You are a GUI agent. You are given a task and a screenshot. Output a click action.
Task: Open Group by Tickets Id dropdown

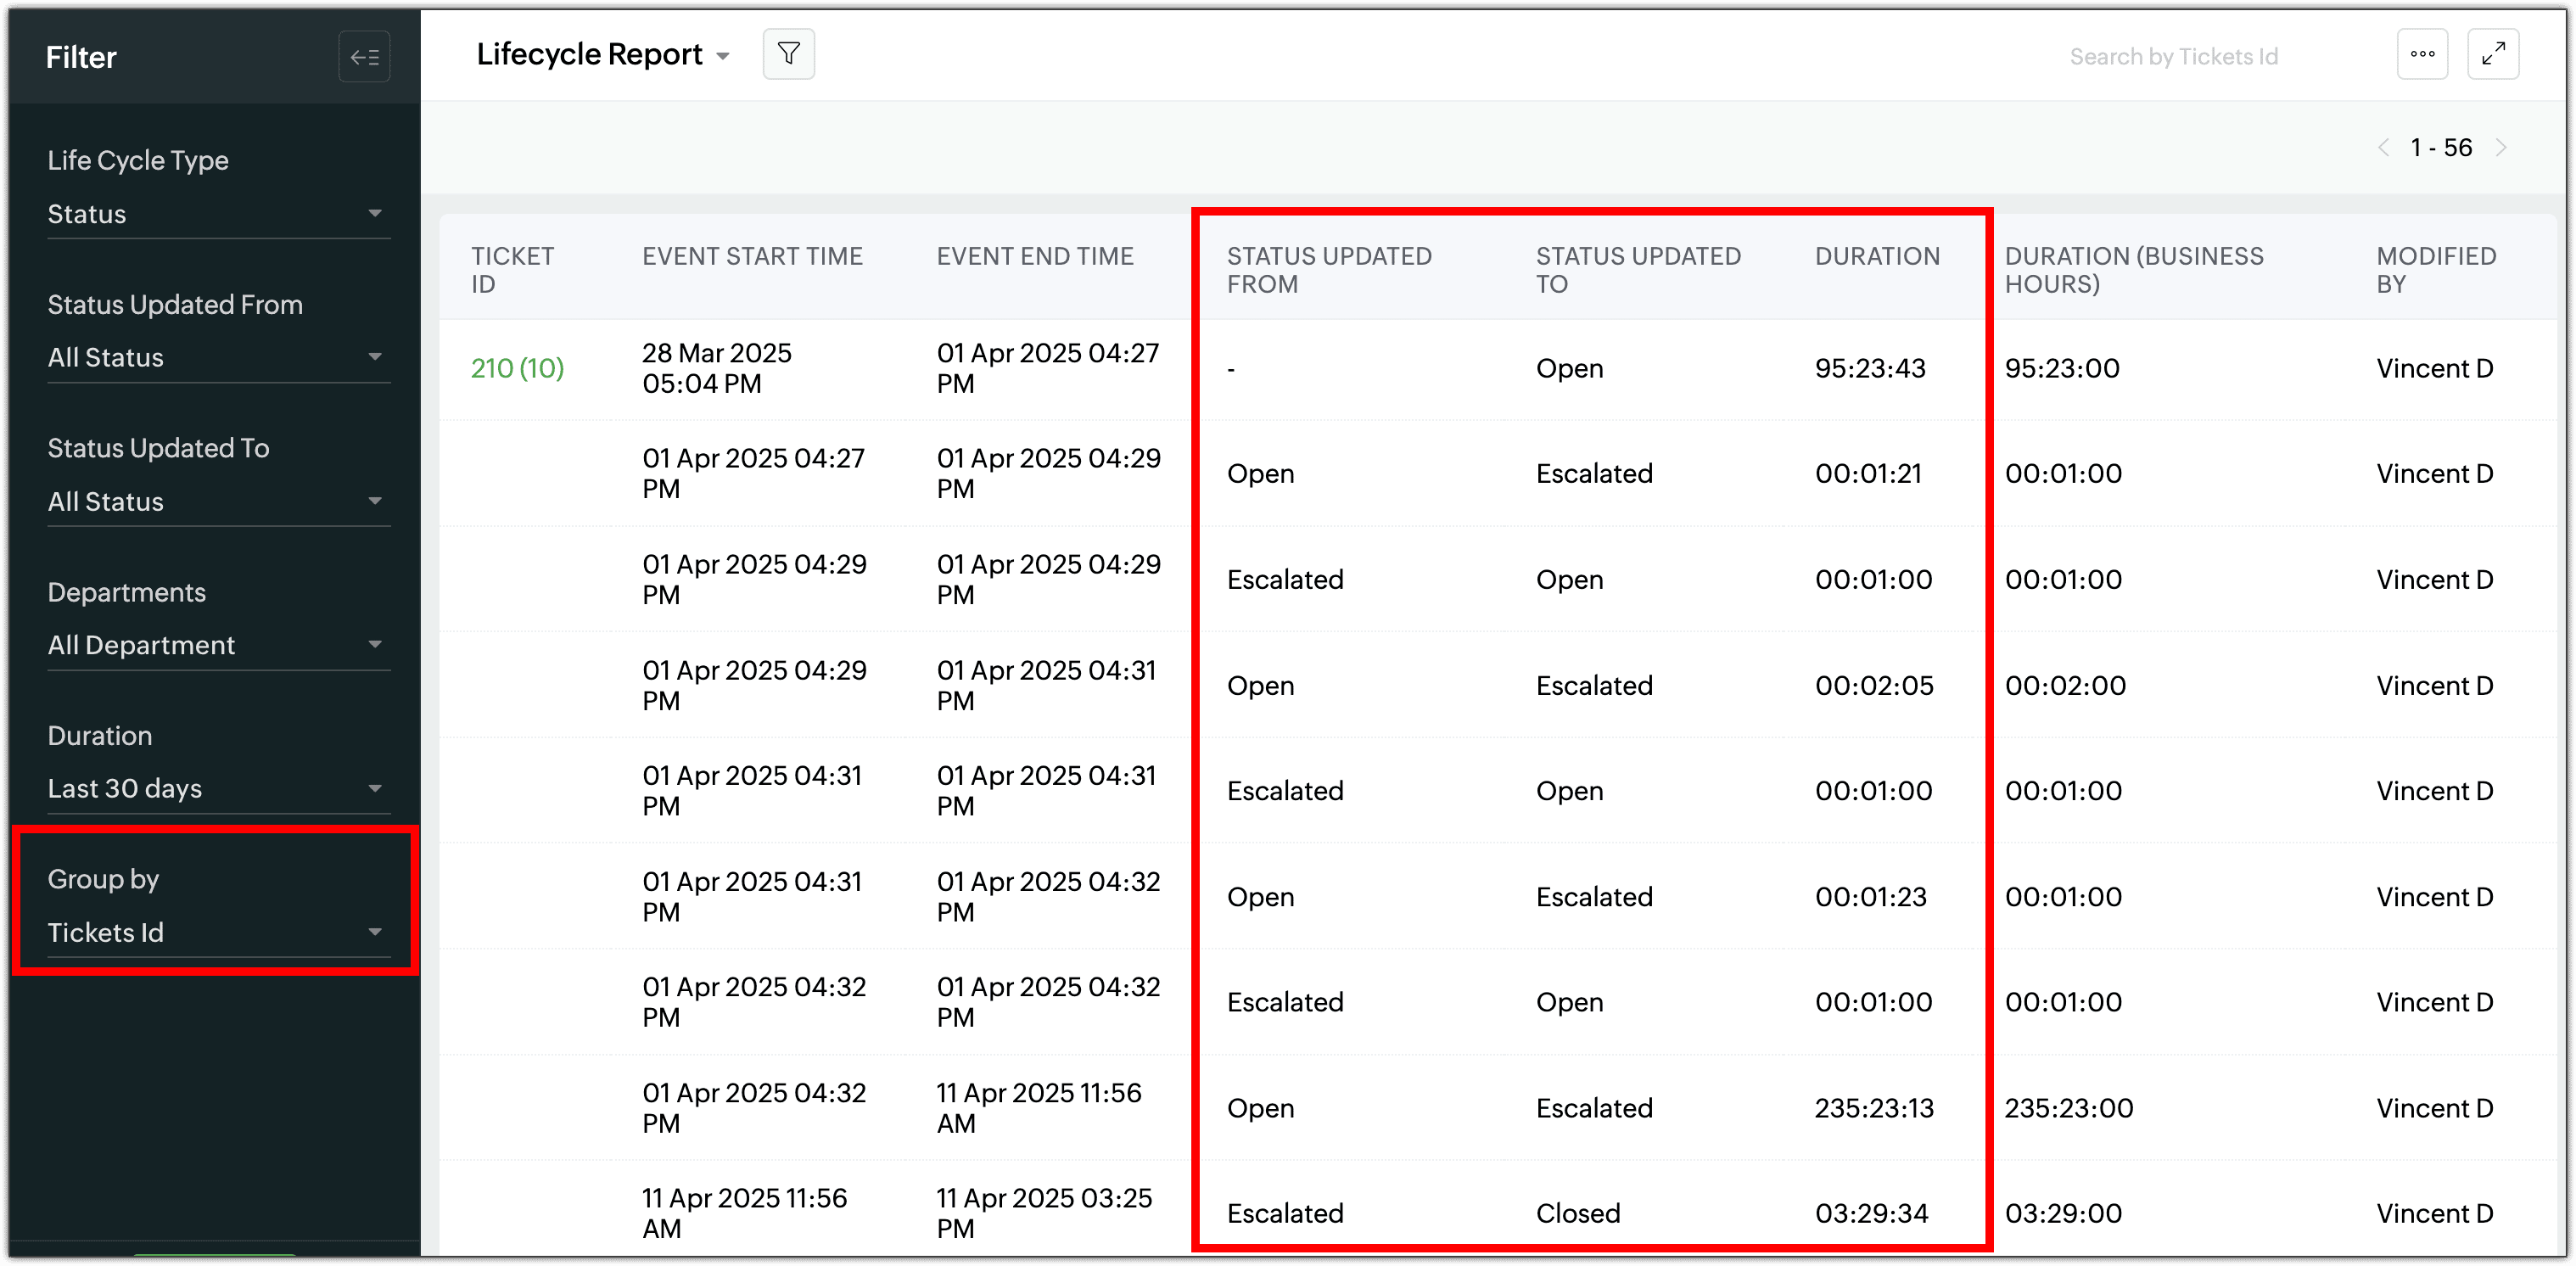click(x=217, y=933)
